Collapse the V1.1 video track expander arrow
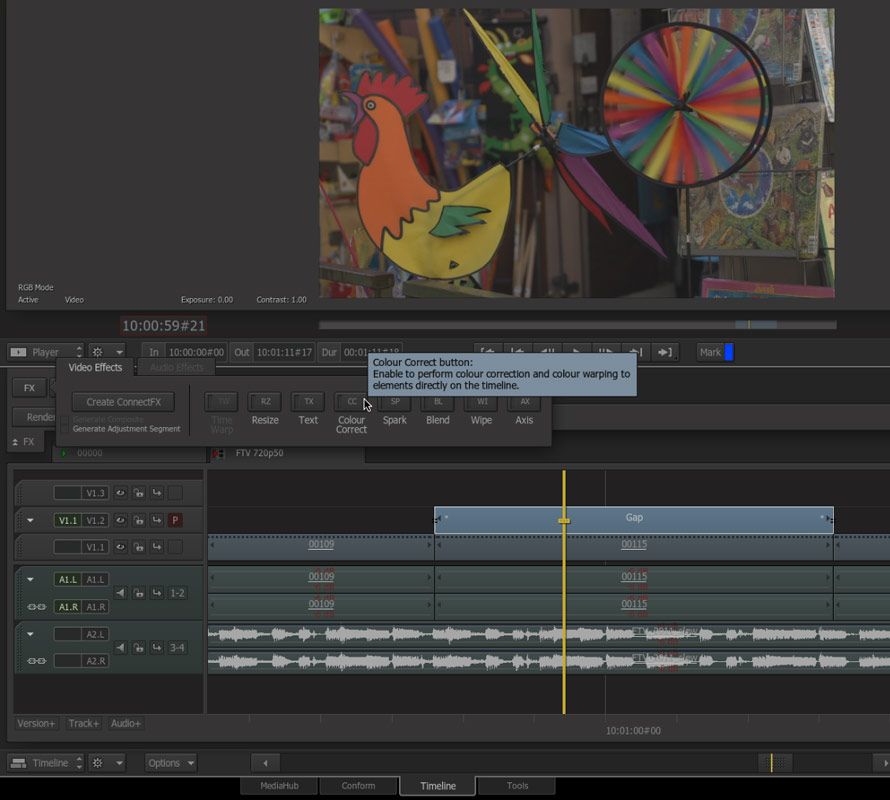Image resolution: width=890 pixels, height=800 pixels. pyautogui.click(x=30, y=520)
